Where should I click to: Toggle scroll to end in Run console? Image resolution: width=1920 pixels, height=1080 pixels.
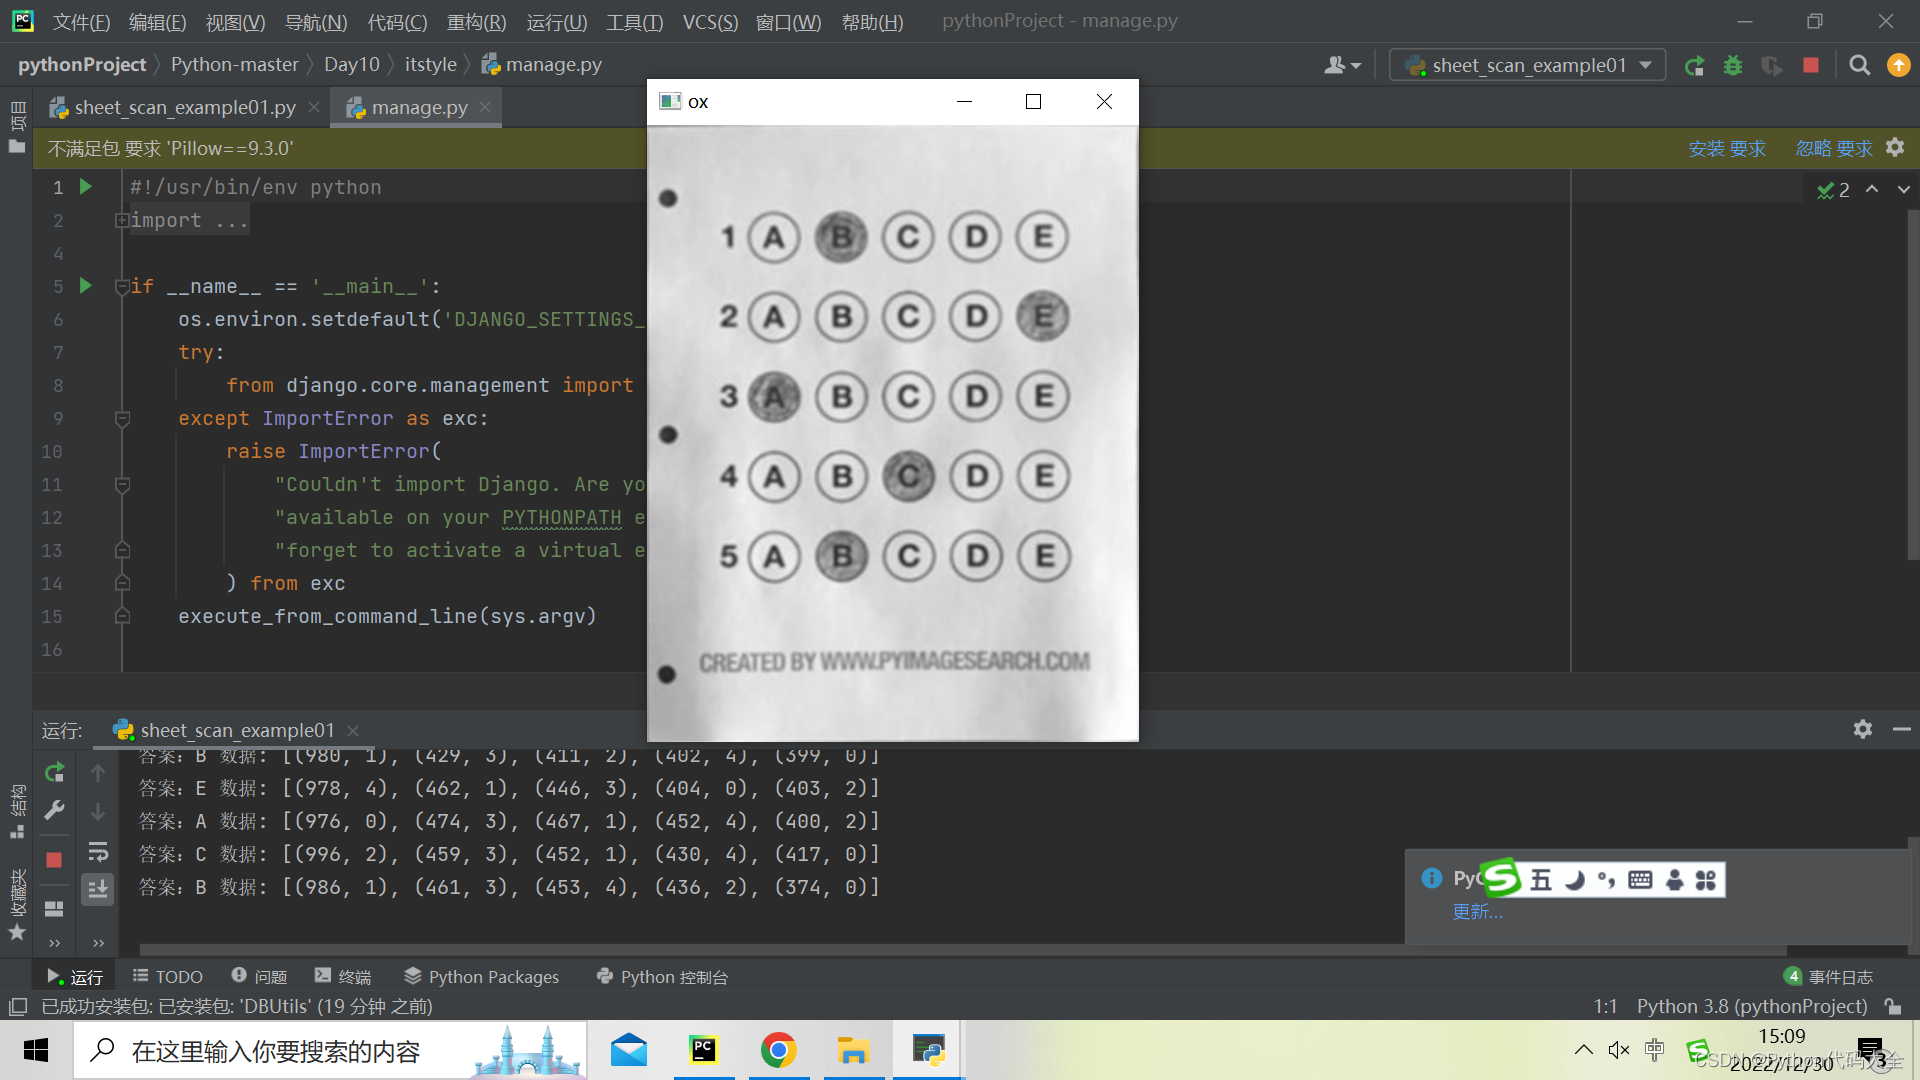tap(98, 888)
